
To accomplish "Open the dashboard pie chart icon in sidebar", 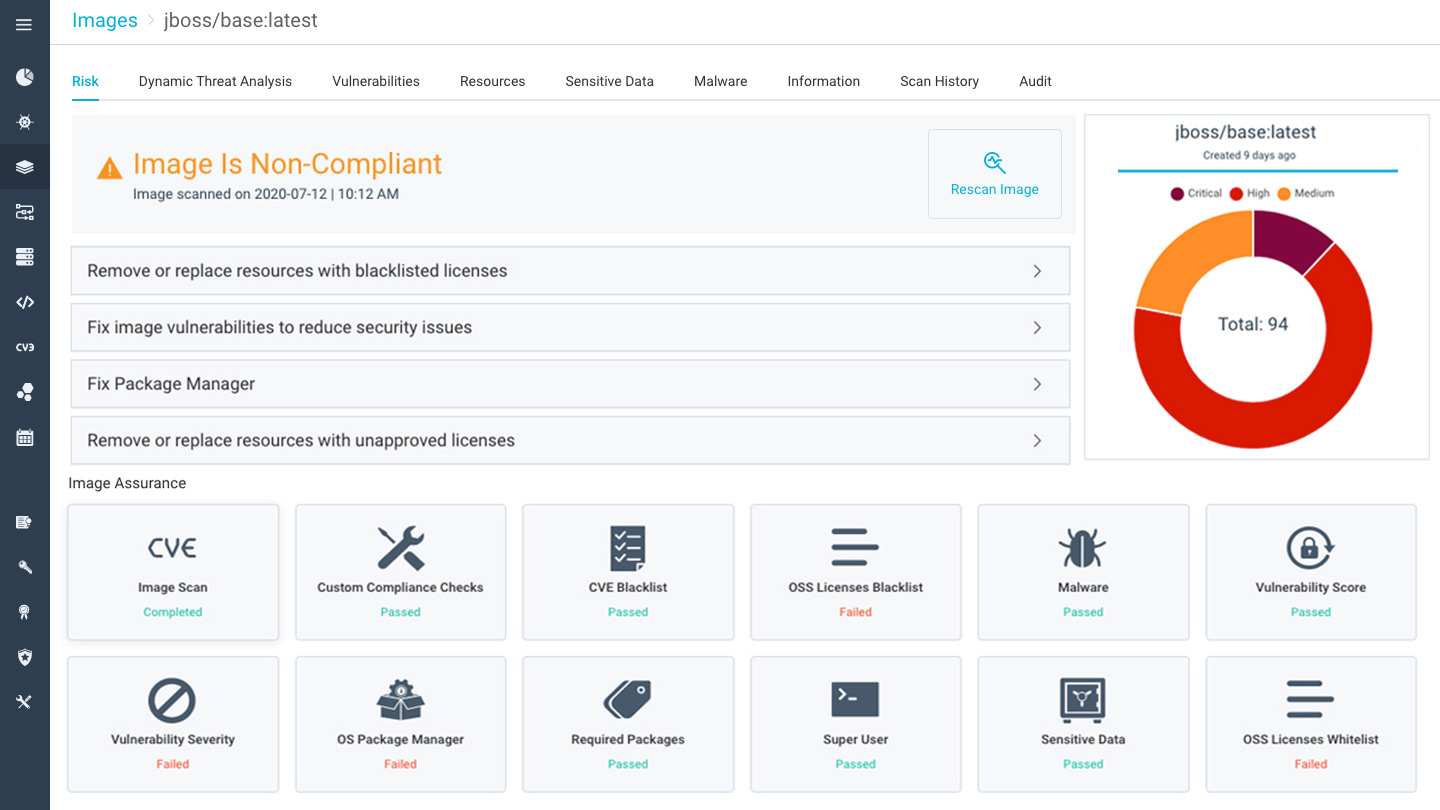I will (x=24, y=77).
